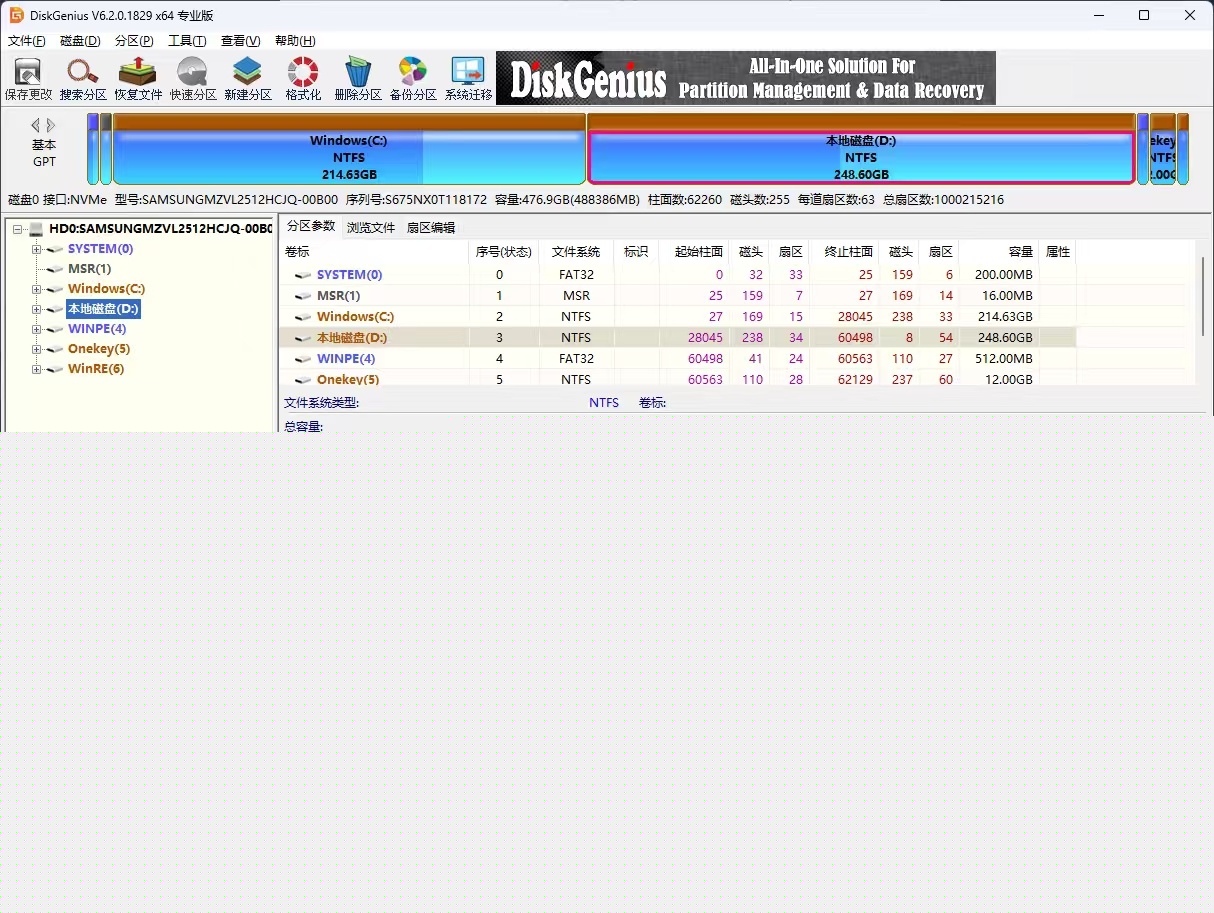Sort by the 文件系统 column header
Viewport: 1214px width, 913px height.
coord(576,252)
